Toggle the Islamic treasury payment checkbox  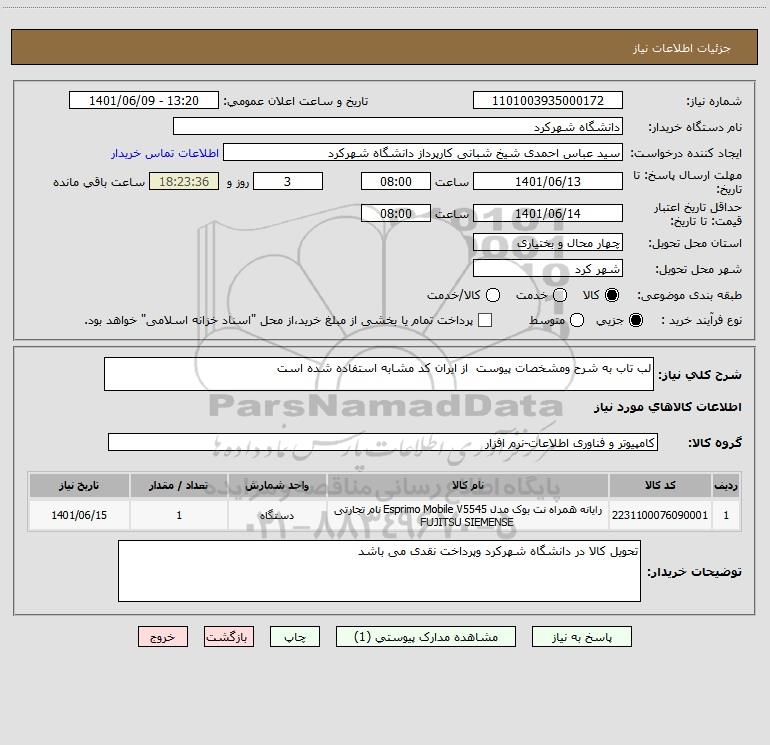coord(485,320)
